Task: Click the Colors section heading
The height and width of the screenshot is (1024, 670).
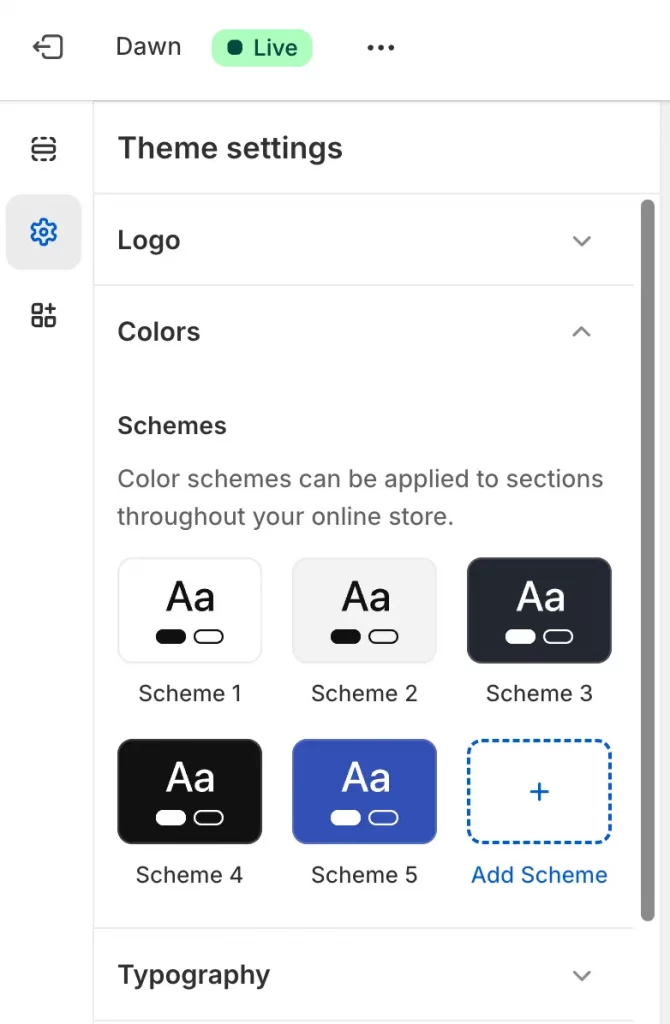Action: tap(159, 332)
